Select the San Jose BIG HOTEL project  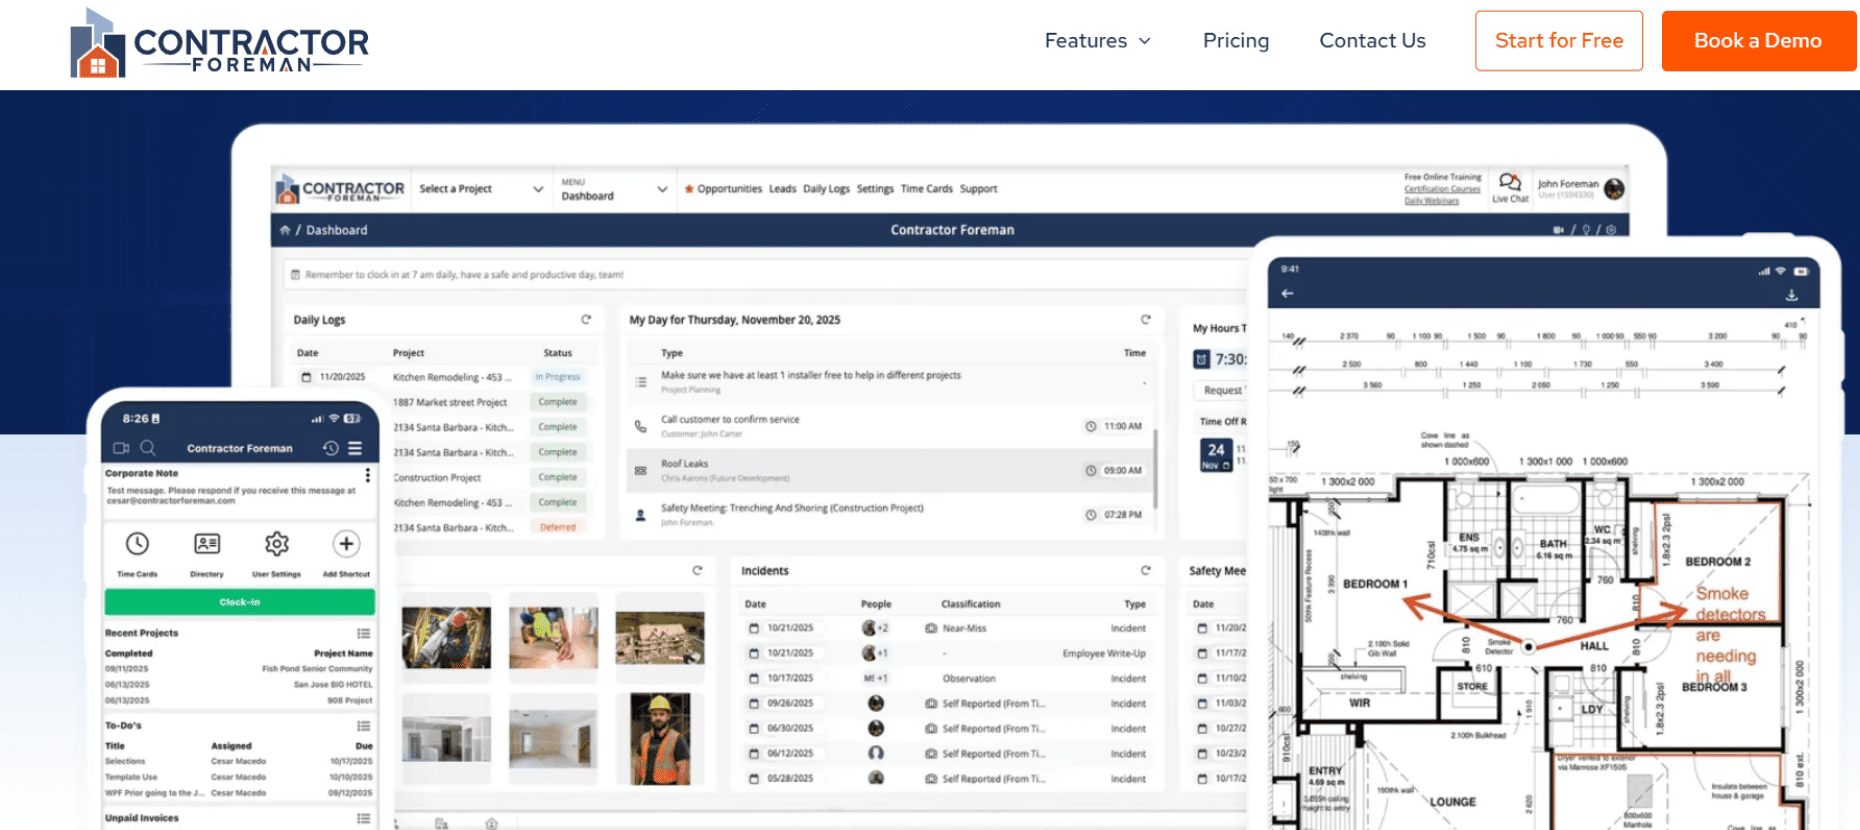point(333,685)
